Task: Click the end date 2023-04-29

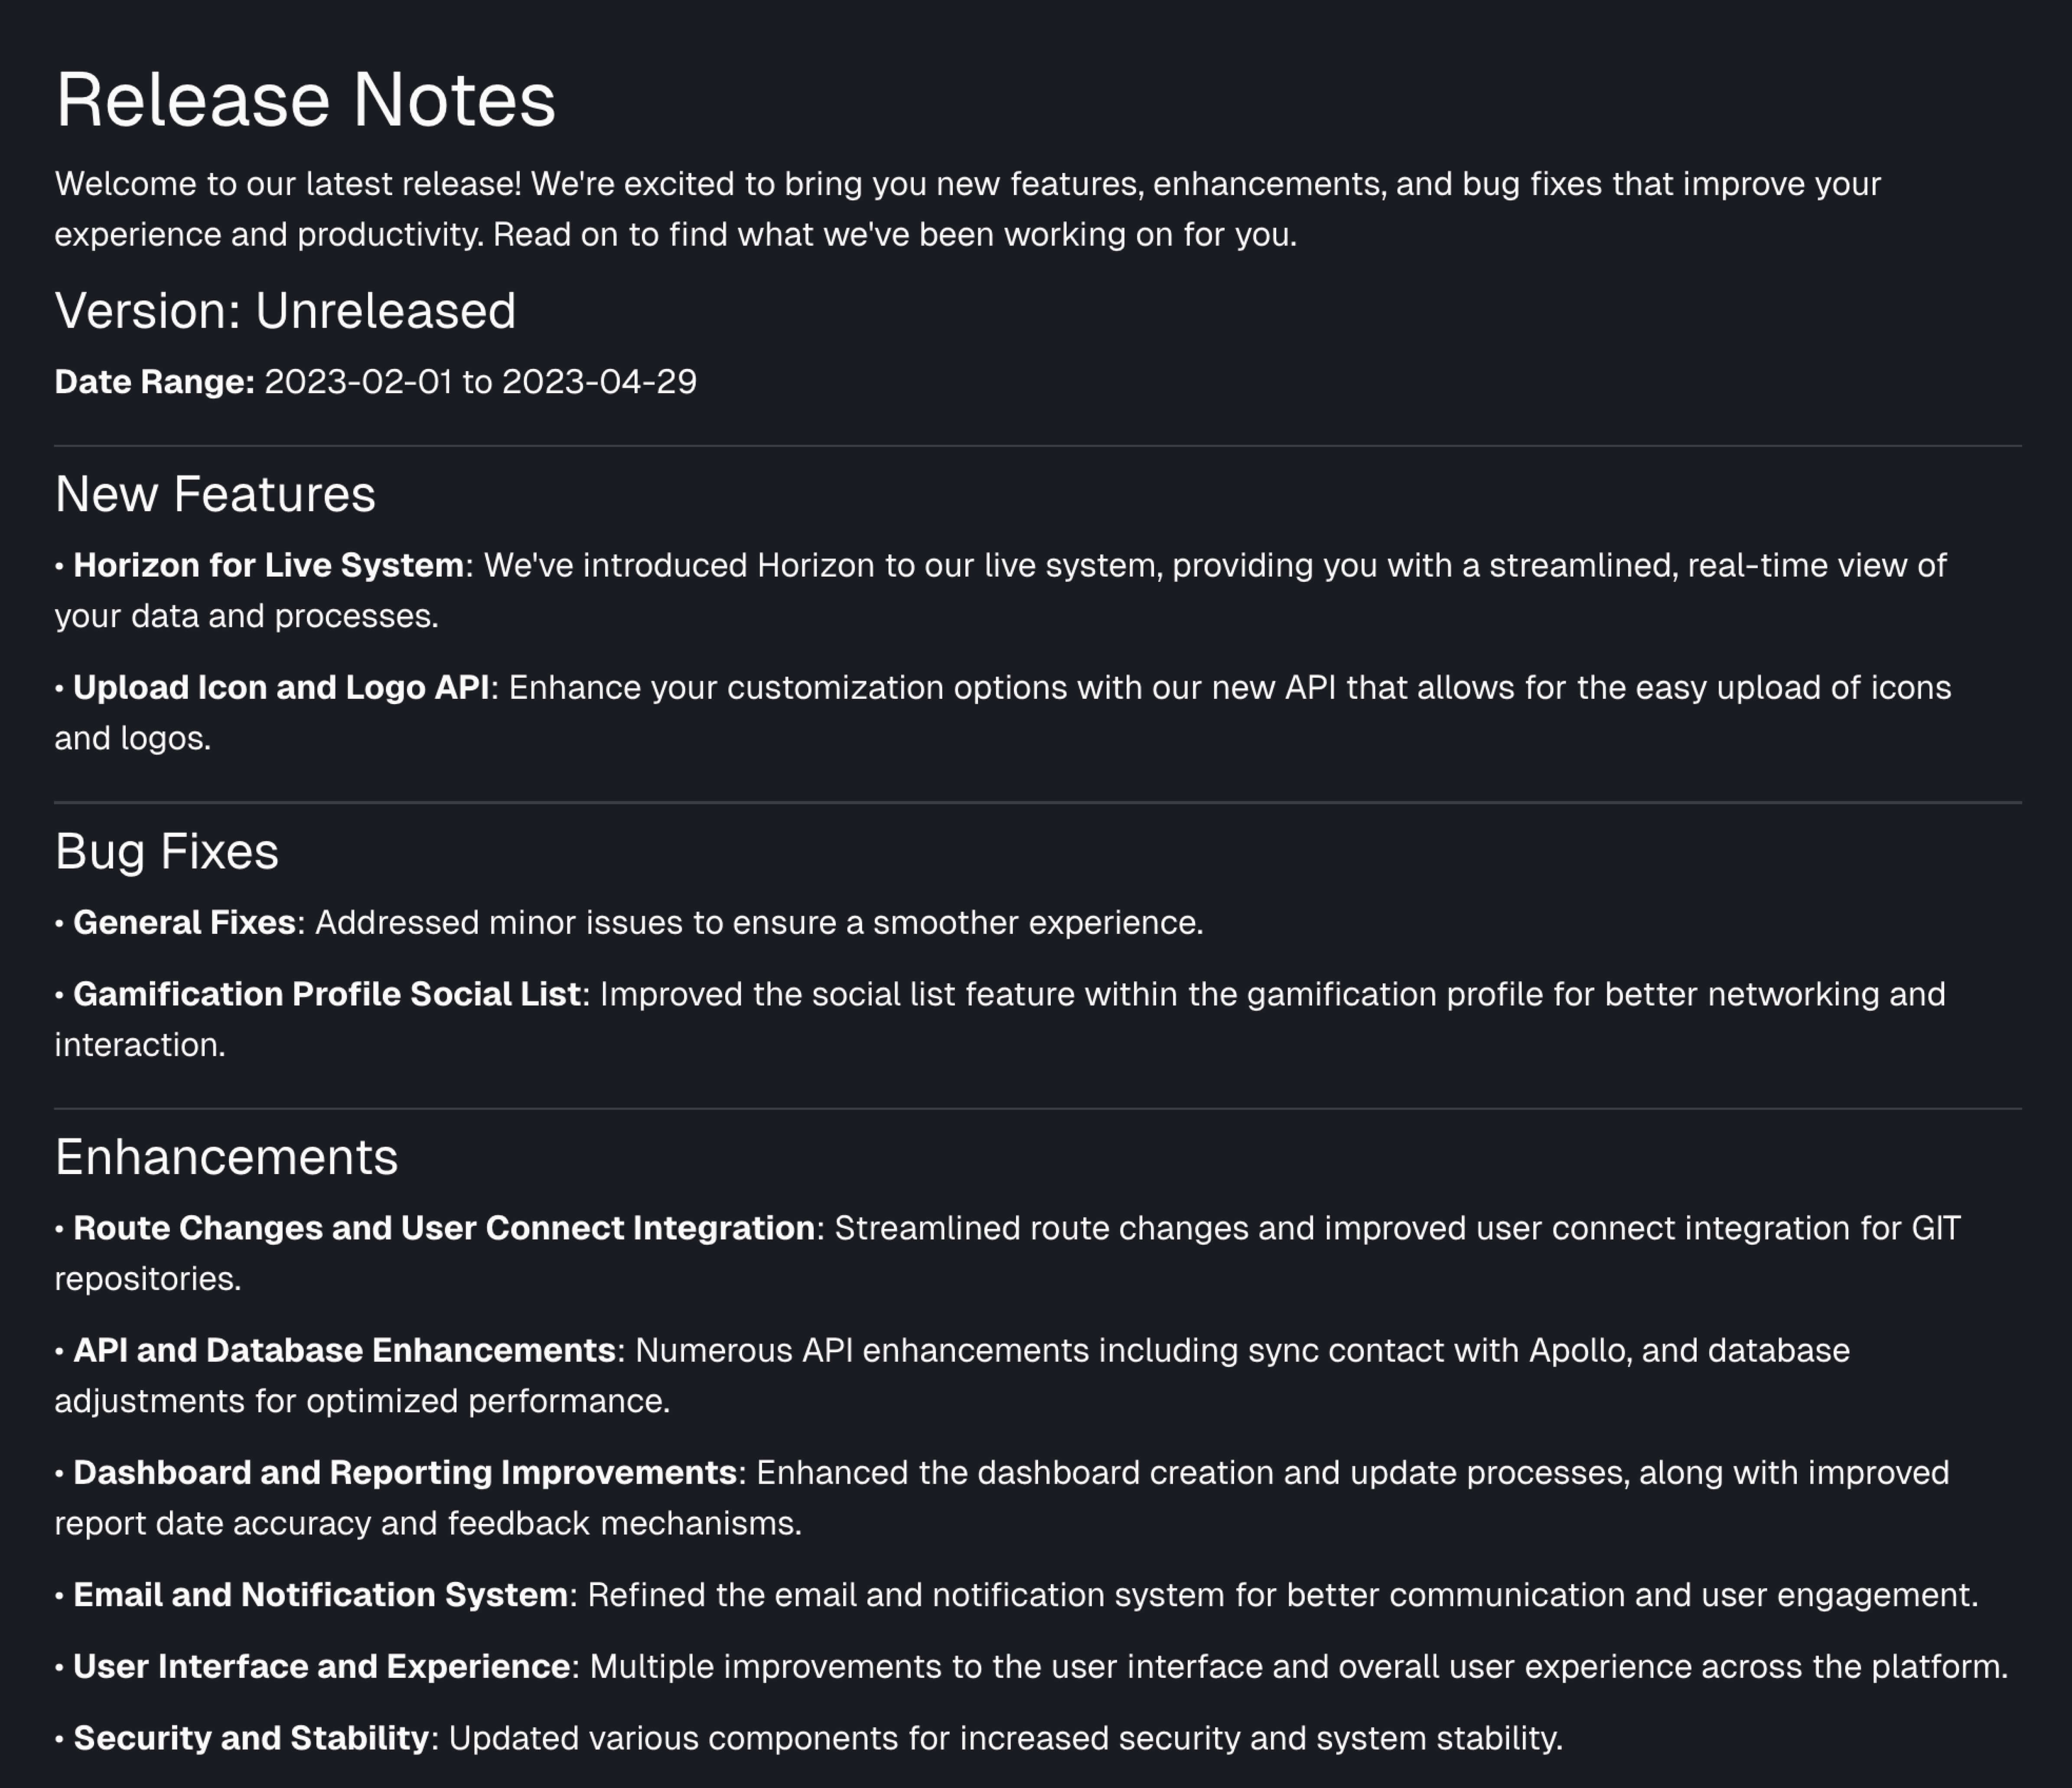Action: (x=599, y=382)
